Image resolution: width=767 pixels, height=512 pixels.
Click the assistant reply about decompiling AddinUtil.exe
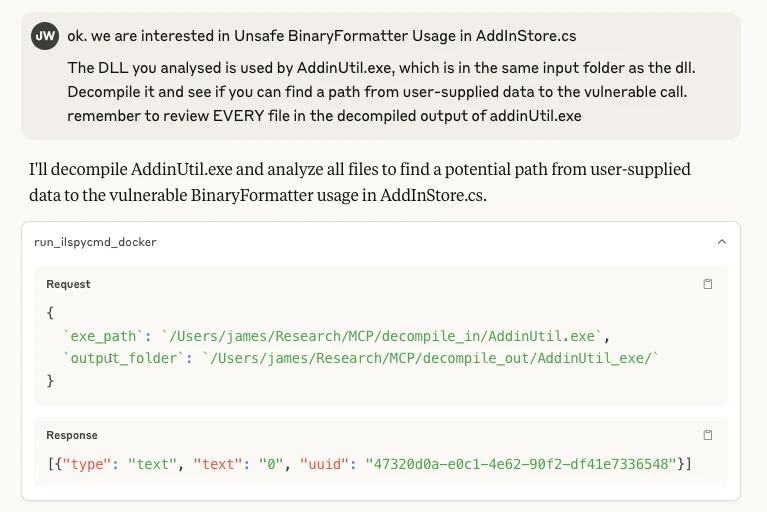point(360,182)
